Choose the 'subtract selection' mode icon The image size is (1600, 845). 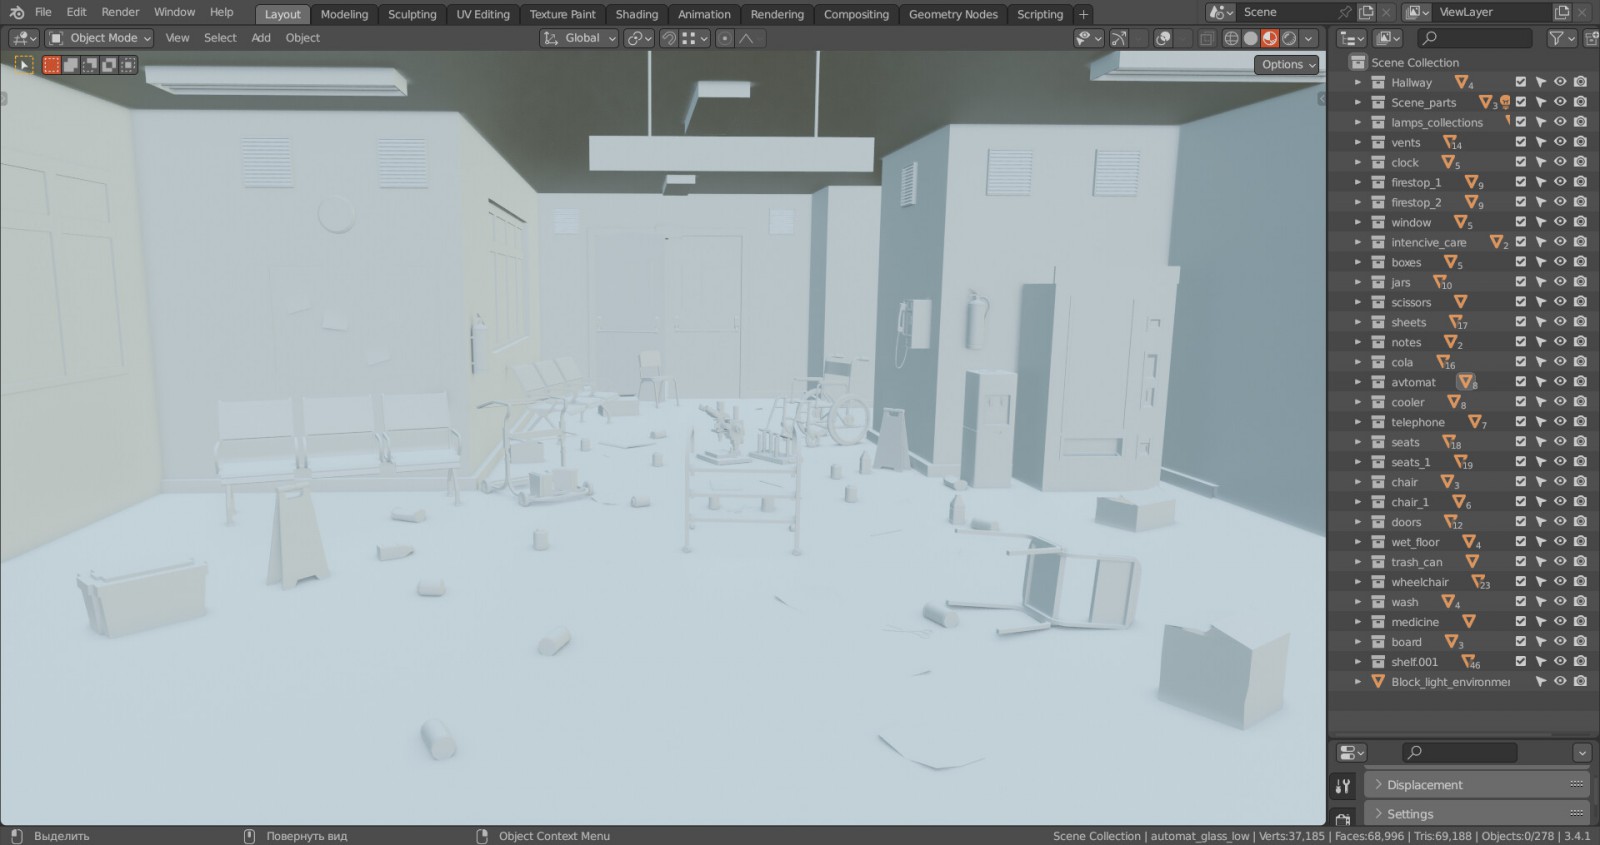90,65
